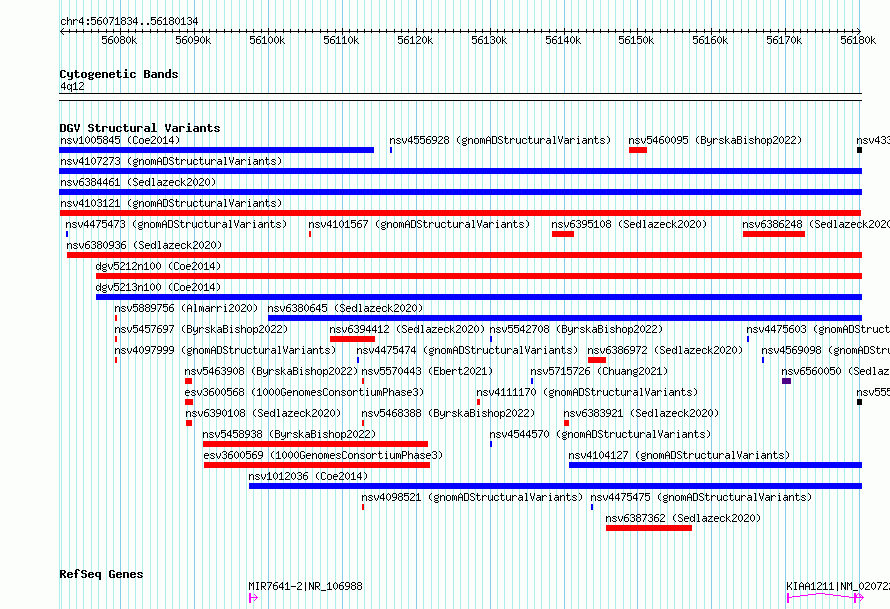Open MIR7641-2|NR_106988 gene label
This screenshot has height=609, width=890.
tap(305, 586)
